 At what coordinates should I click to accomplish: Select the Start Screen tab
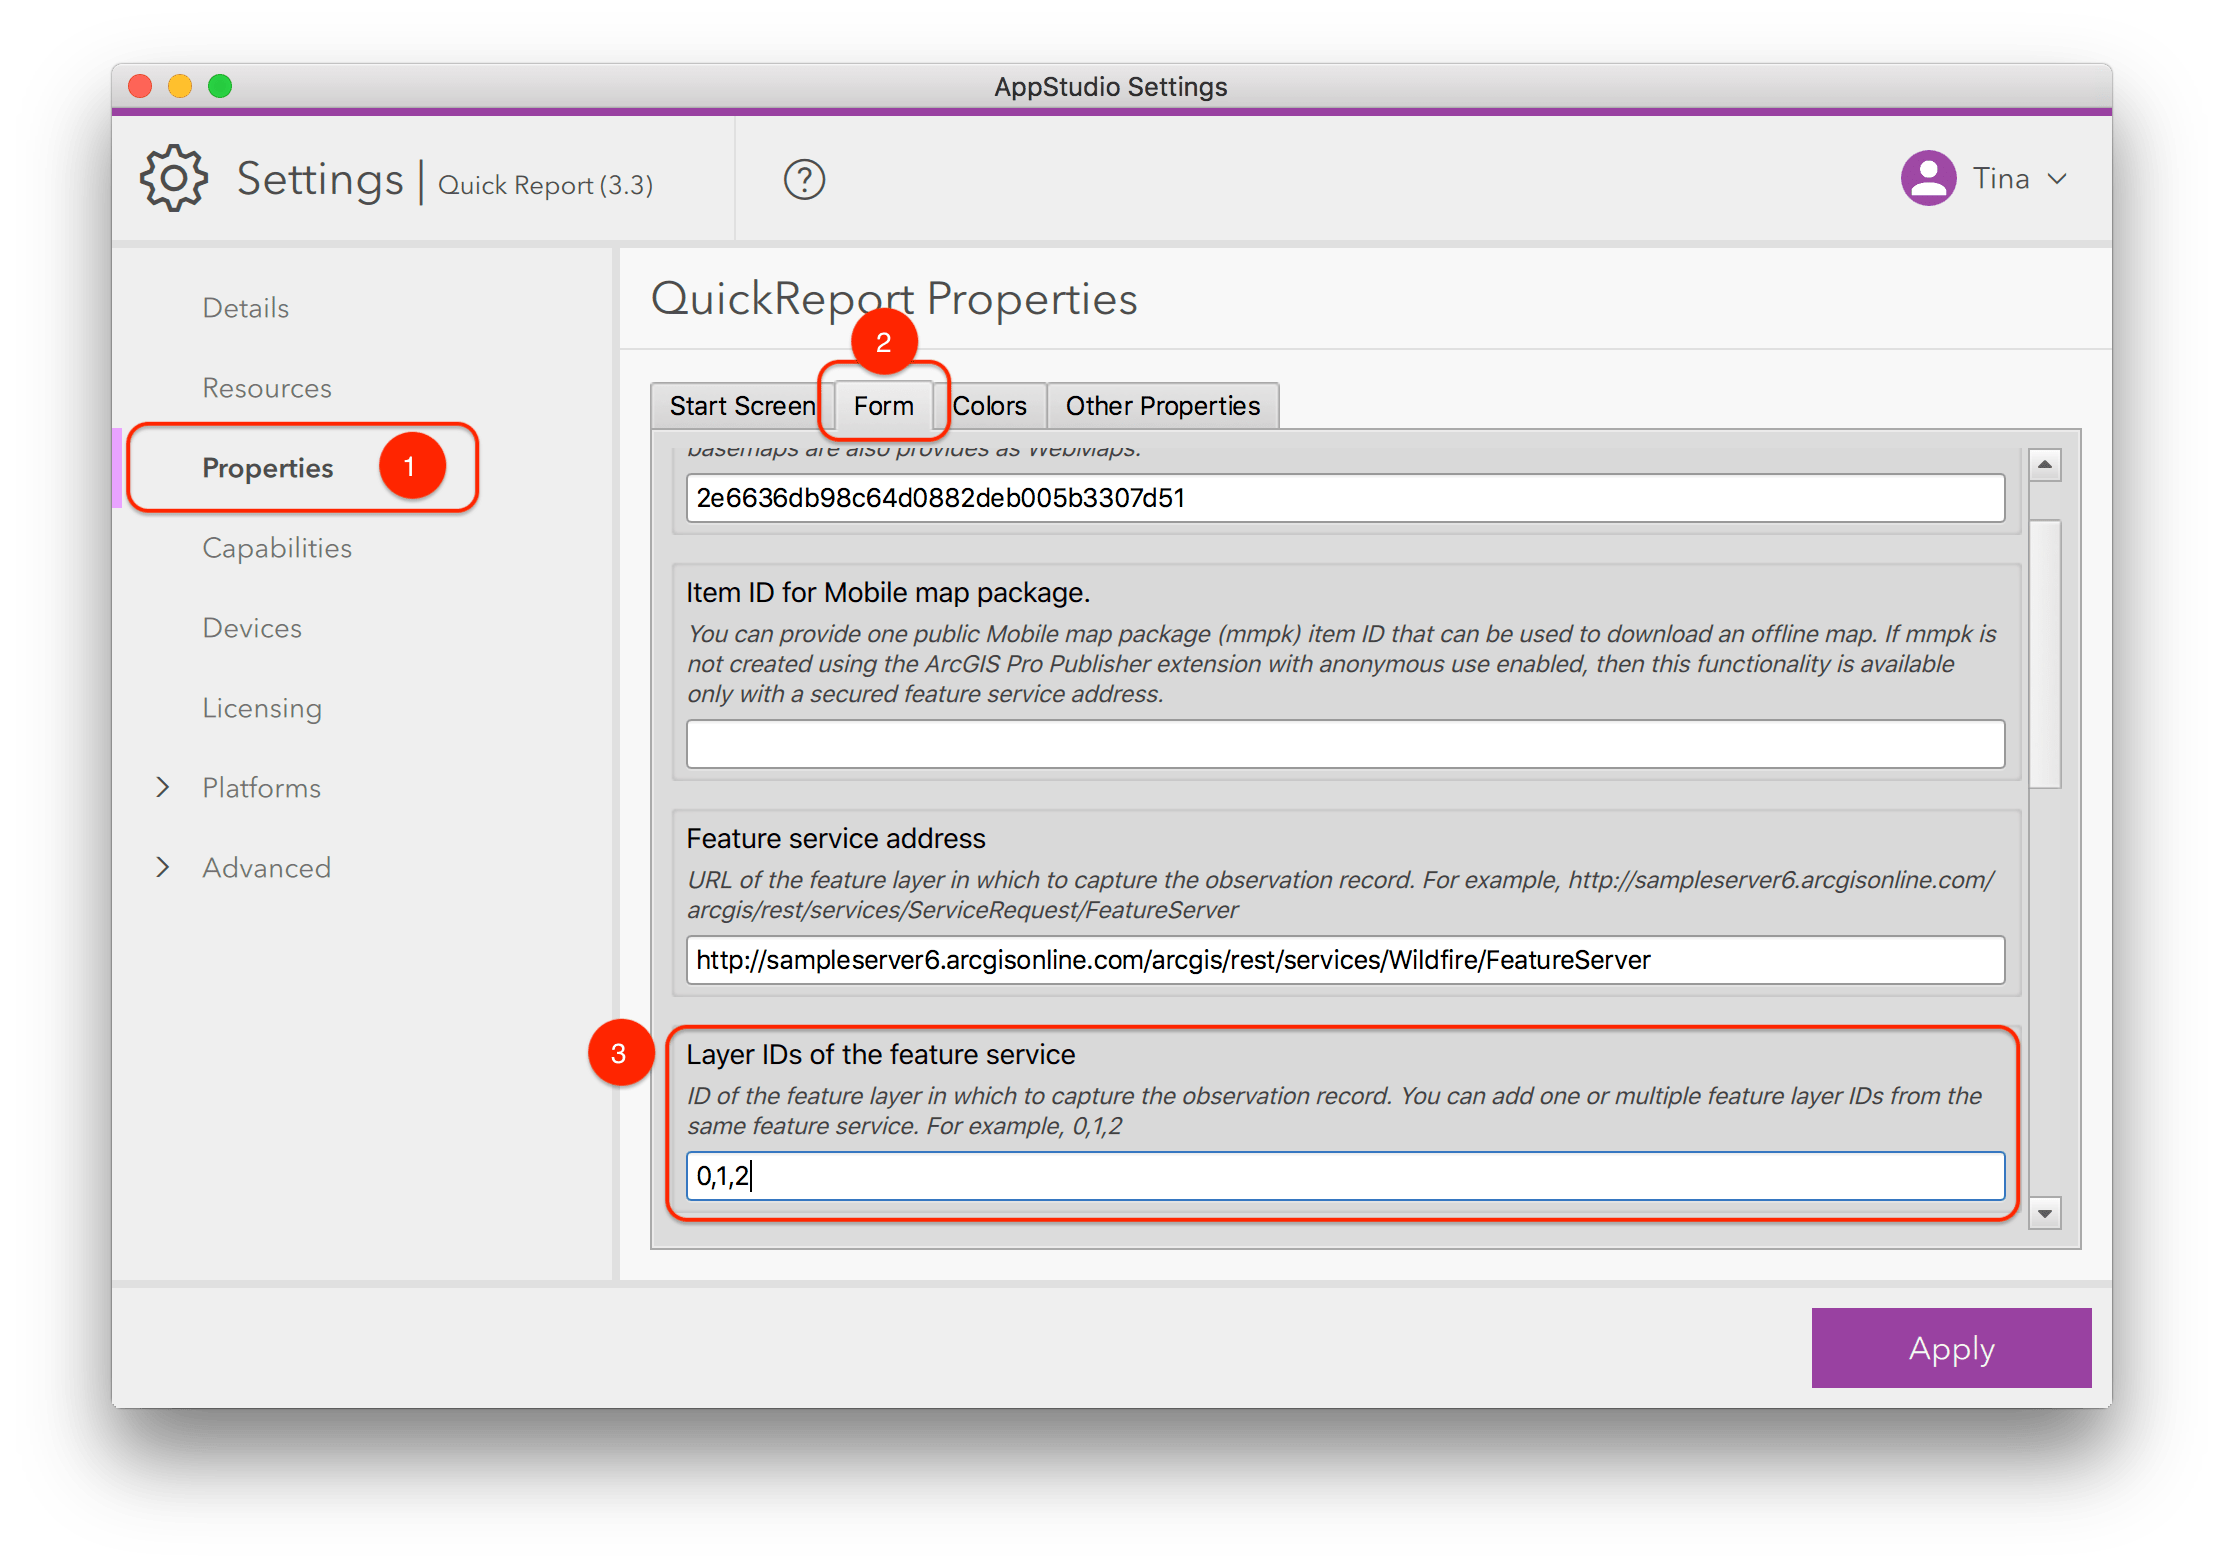pos(741,405)
